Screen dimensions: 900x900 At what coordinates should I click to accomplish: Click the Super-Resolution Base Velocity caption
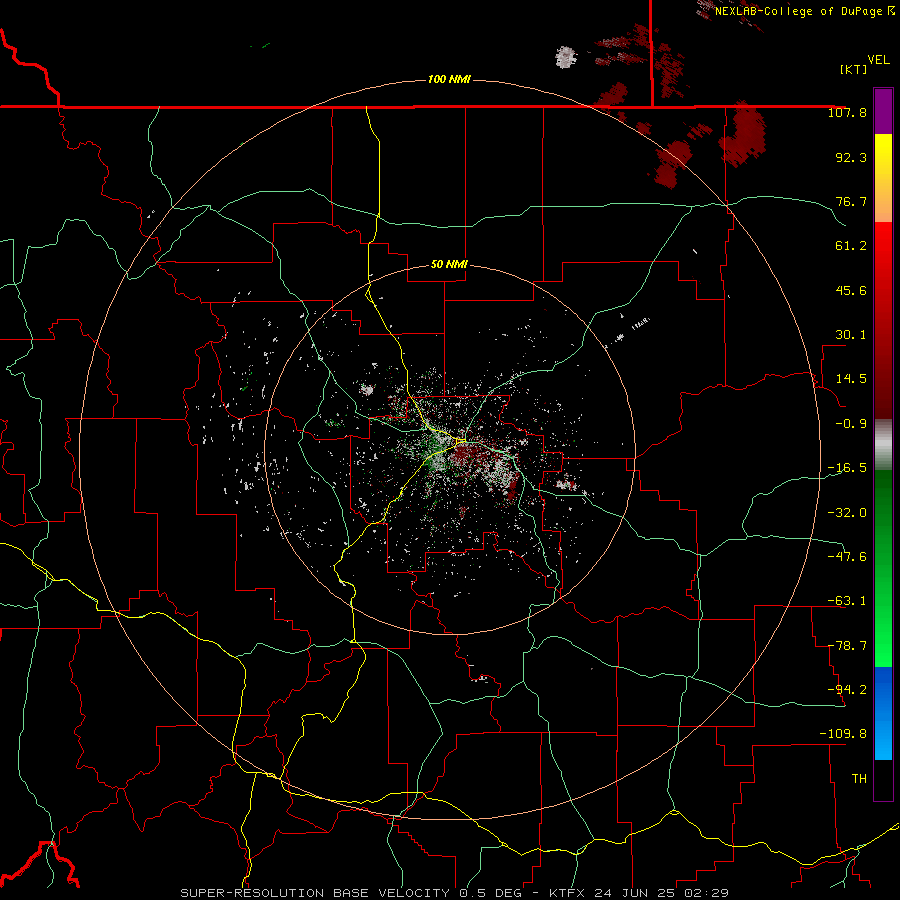coord(454,893)
